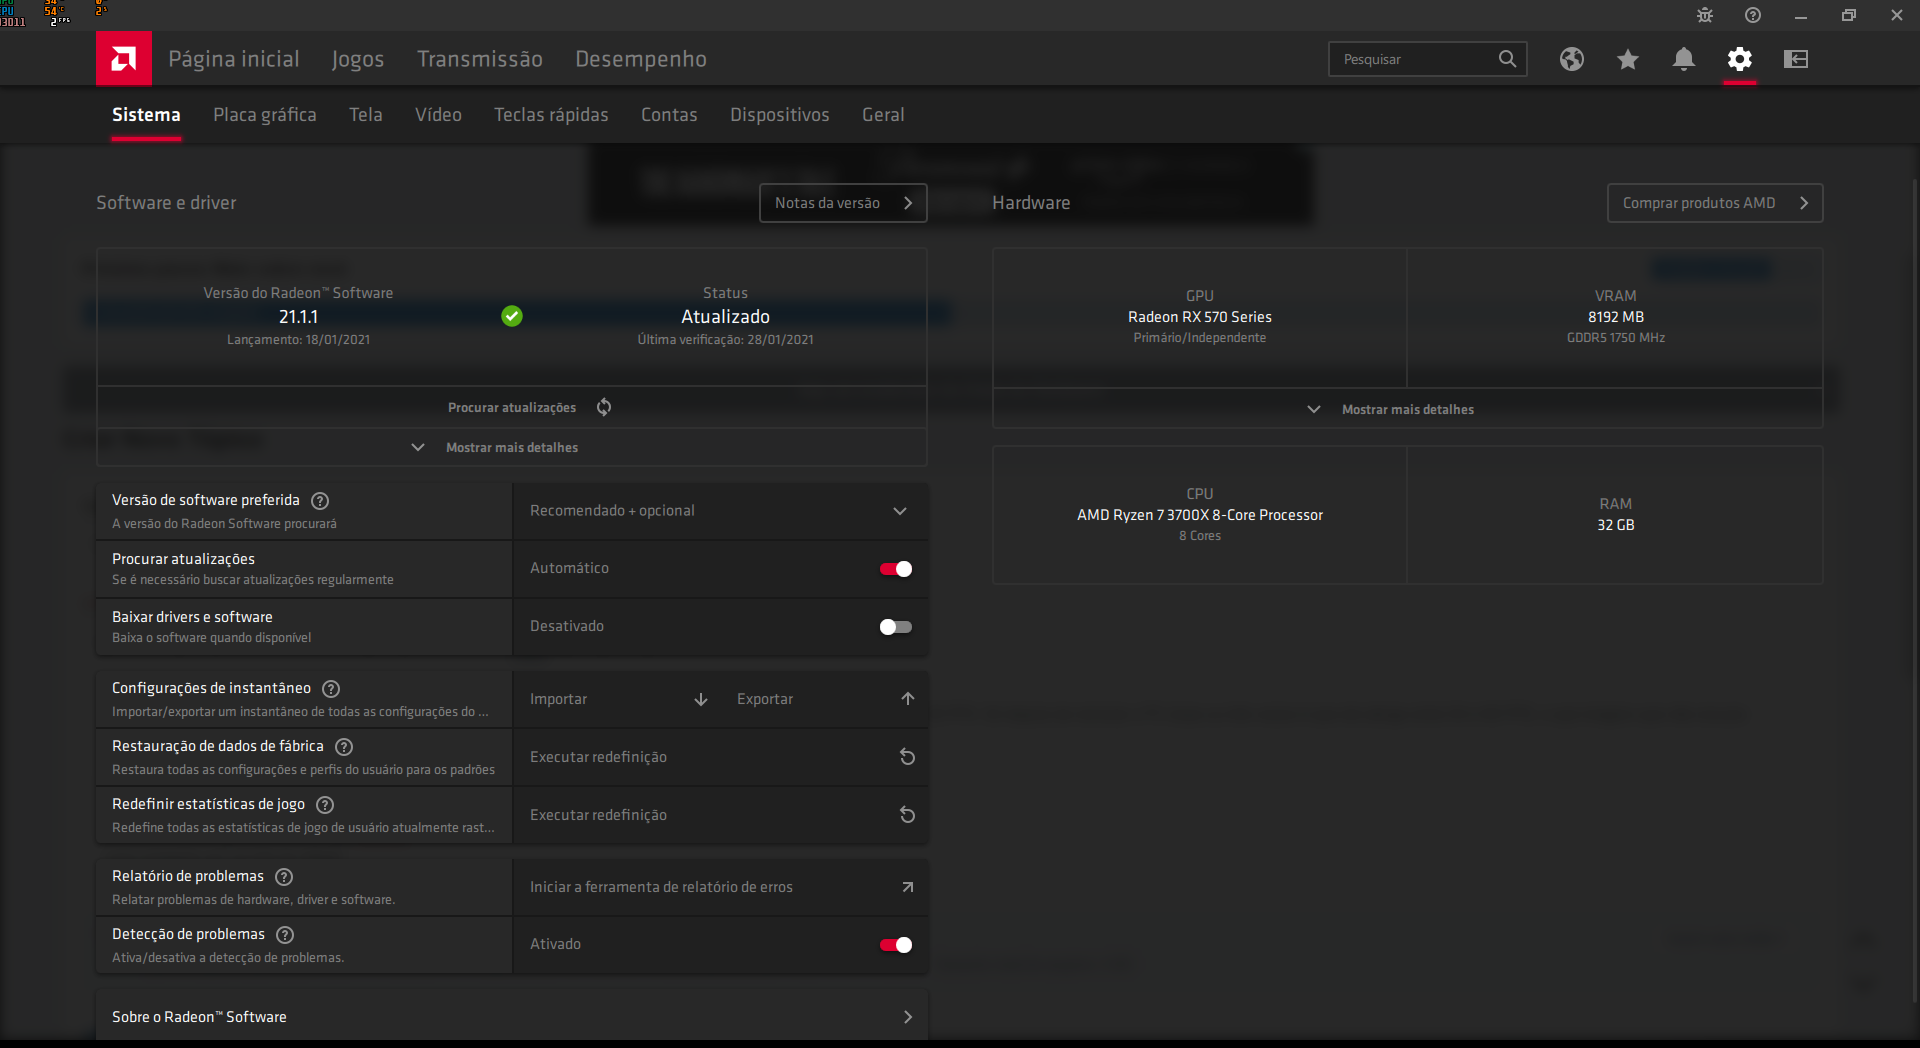1920x1048 pixels.
Task: Click the Importar down arrow icon
Action: [701, 699]
